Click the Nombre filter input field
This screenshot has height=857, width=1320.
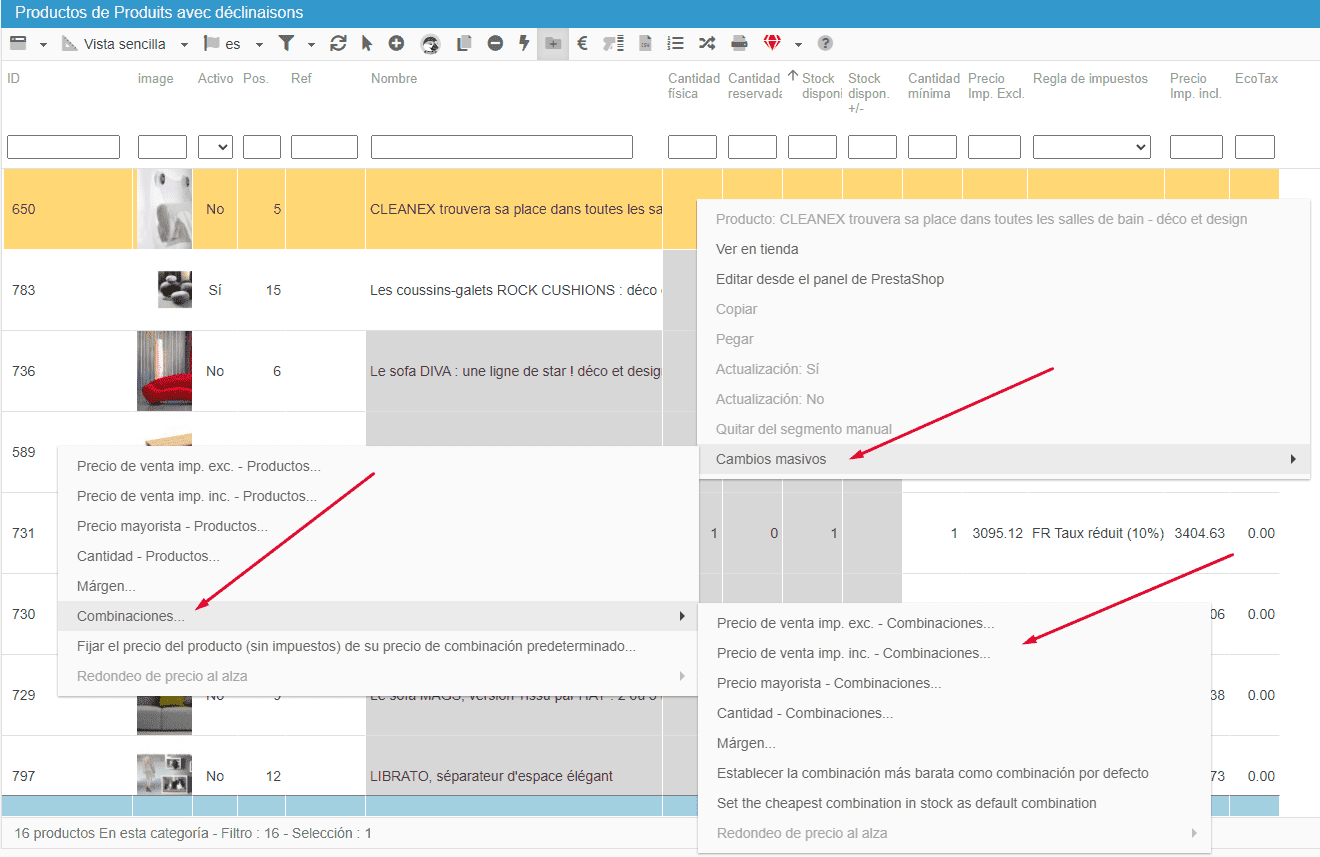[501, 147]
